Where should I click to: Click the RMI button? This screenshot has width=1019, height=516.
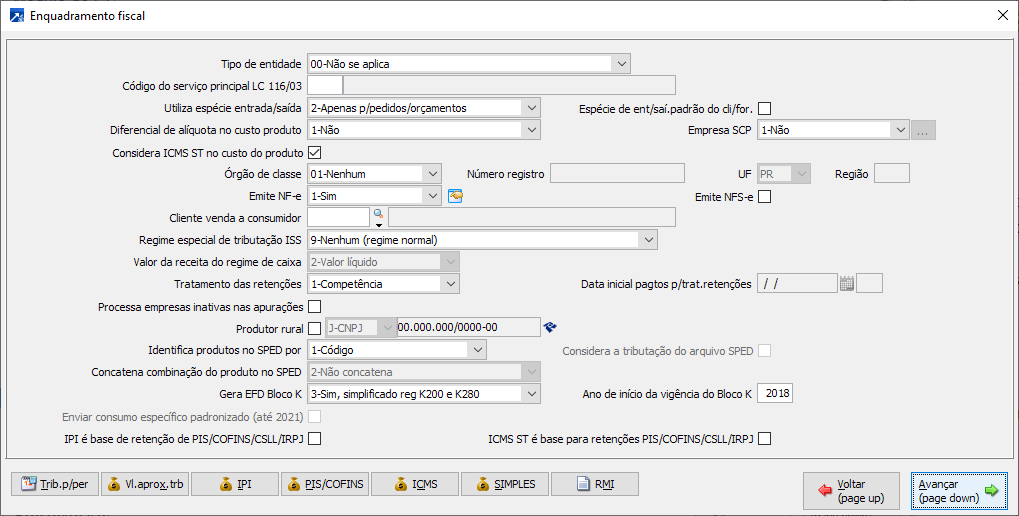(595, 485)
